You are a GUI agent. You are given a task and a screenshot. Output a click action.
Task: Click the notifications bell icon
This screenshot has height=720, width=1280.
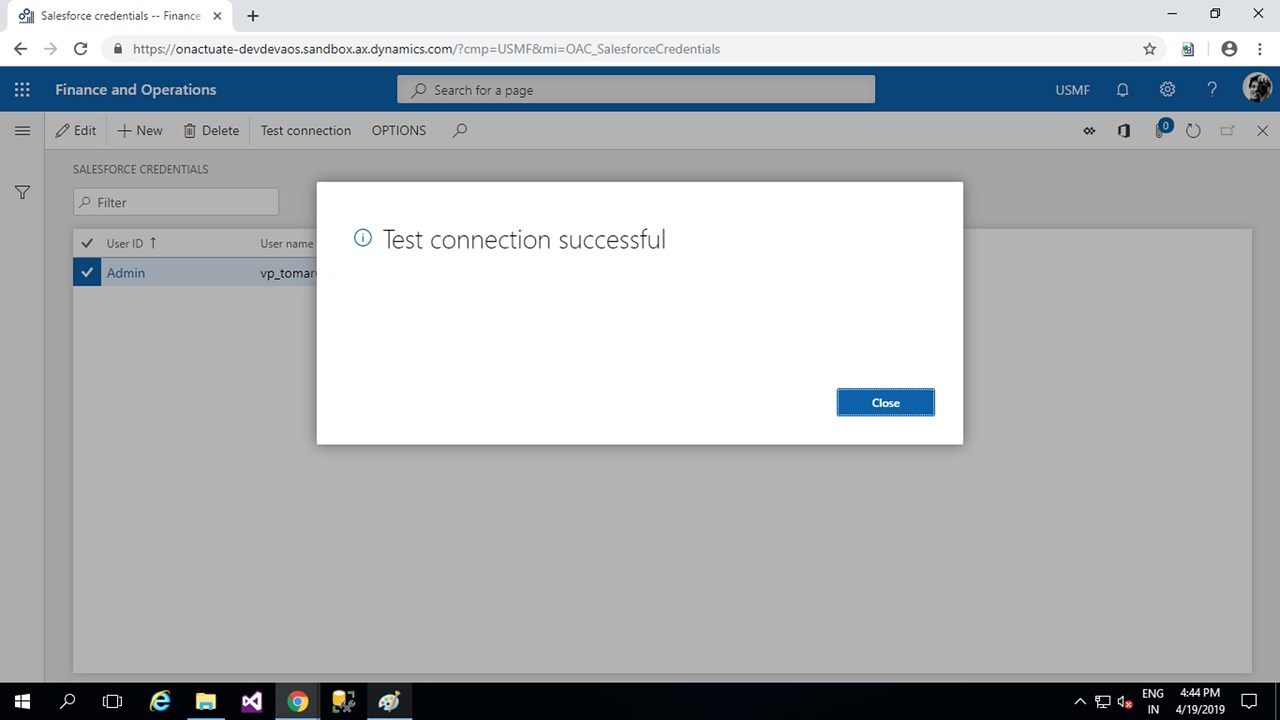pyautogui.click(x=1122, y=90)
